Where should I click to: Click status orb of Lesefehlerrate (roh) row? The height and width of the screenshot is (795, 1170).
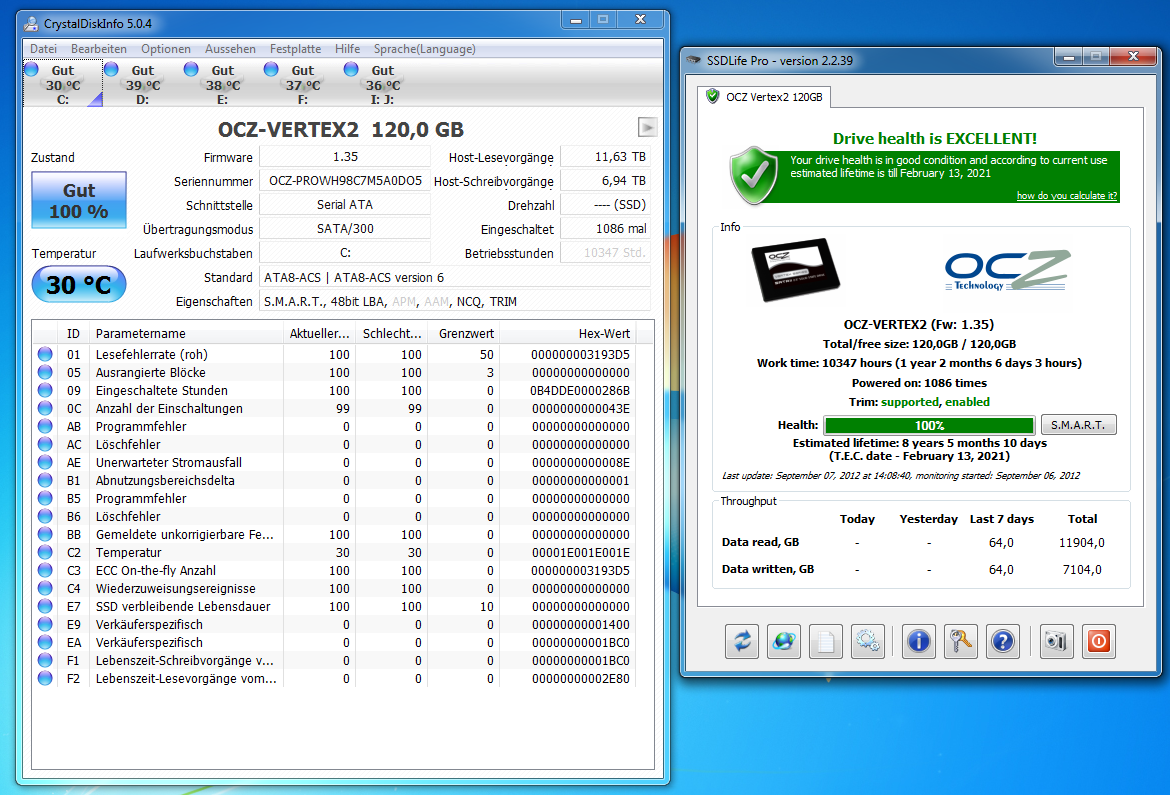click(x=46, y=354)
